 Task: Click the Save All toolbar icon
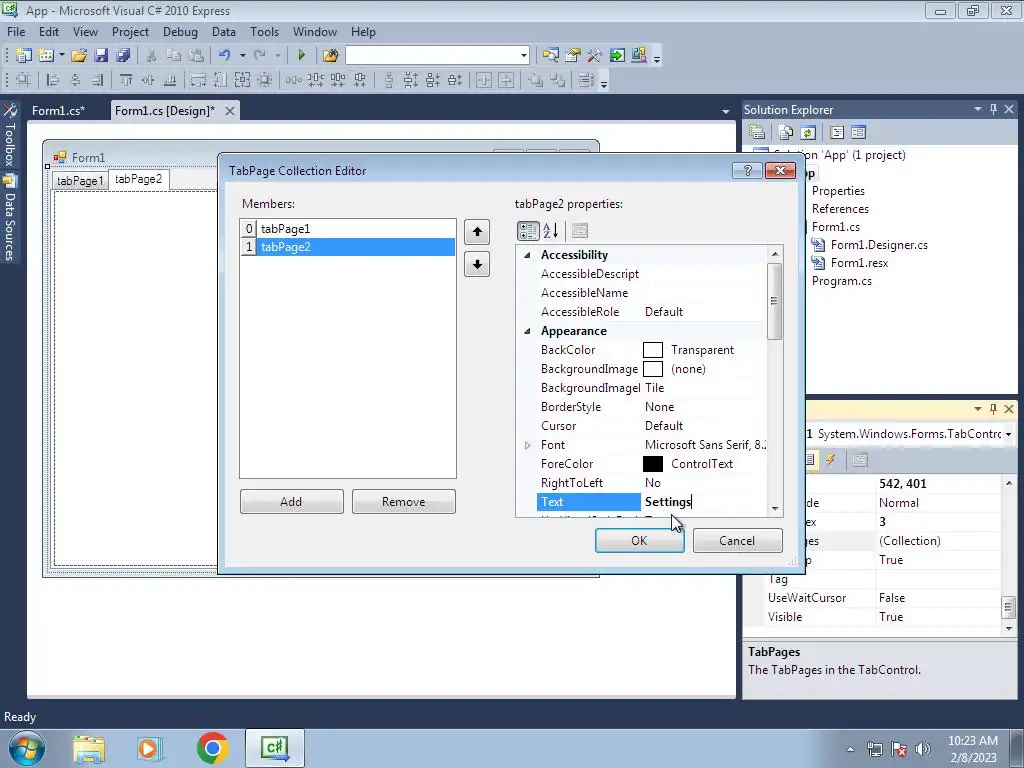coord(123,56)
